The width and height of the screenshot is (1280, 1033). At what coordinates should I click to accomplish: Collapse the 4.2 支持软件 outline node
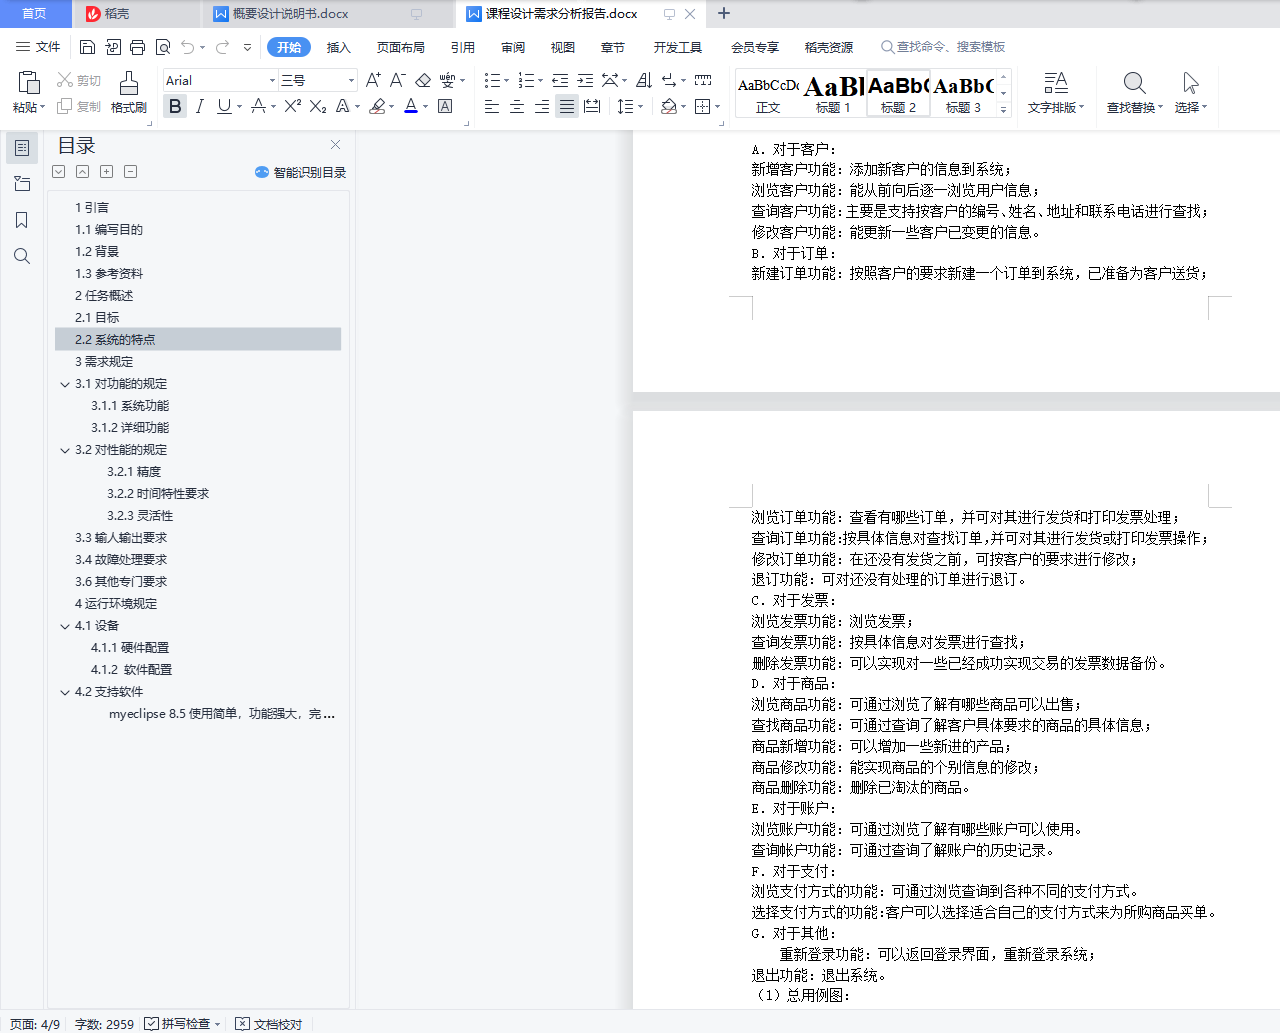pyautogui.click(x=65, y=692)
